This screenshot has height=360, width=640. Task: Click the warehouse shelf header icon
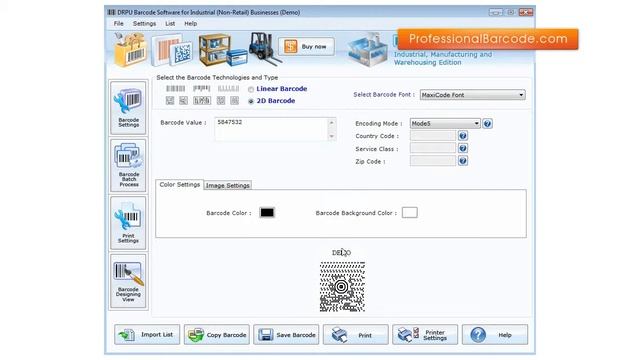[x=222, y=50]
